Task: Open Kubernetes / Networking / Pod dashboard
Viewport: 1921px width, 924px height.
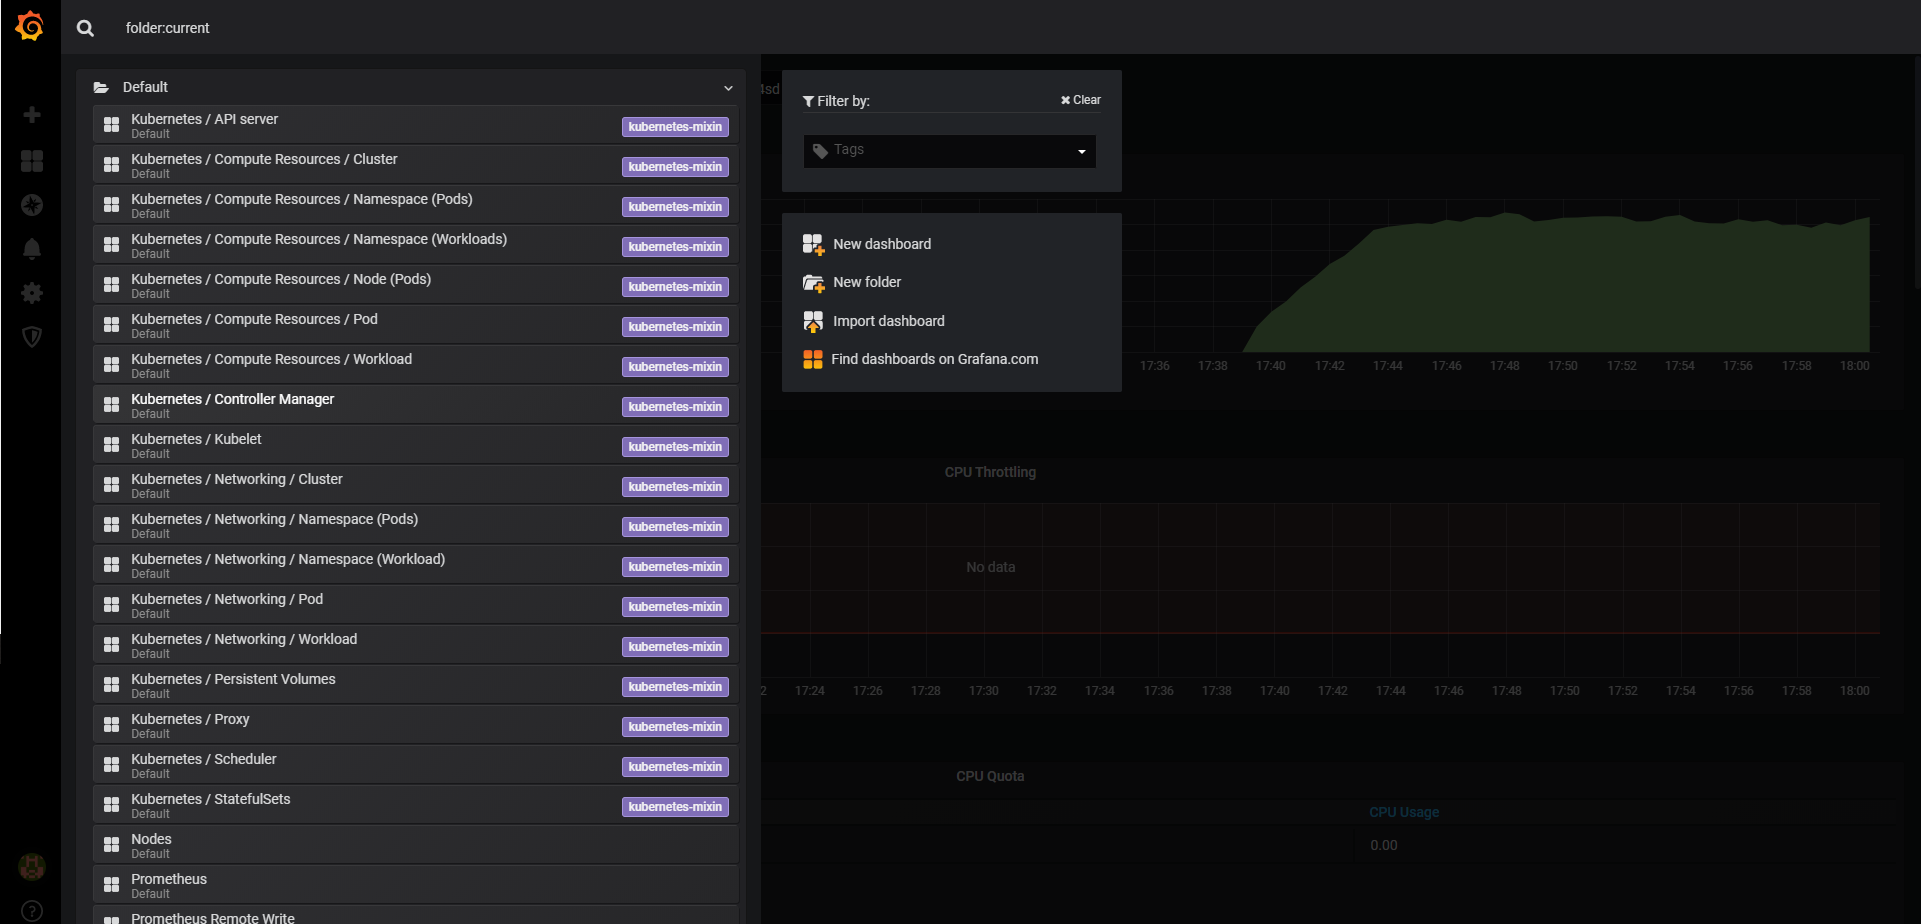Action: (x=416, y=605)
